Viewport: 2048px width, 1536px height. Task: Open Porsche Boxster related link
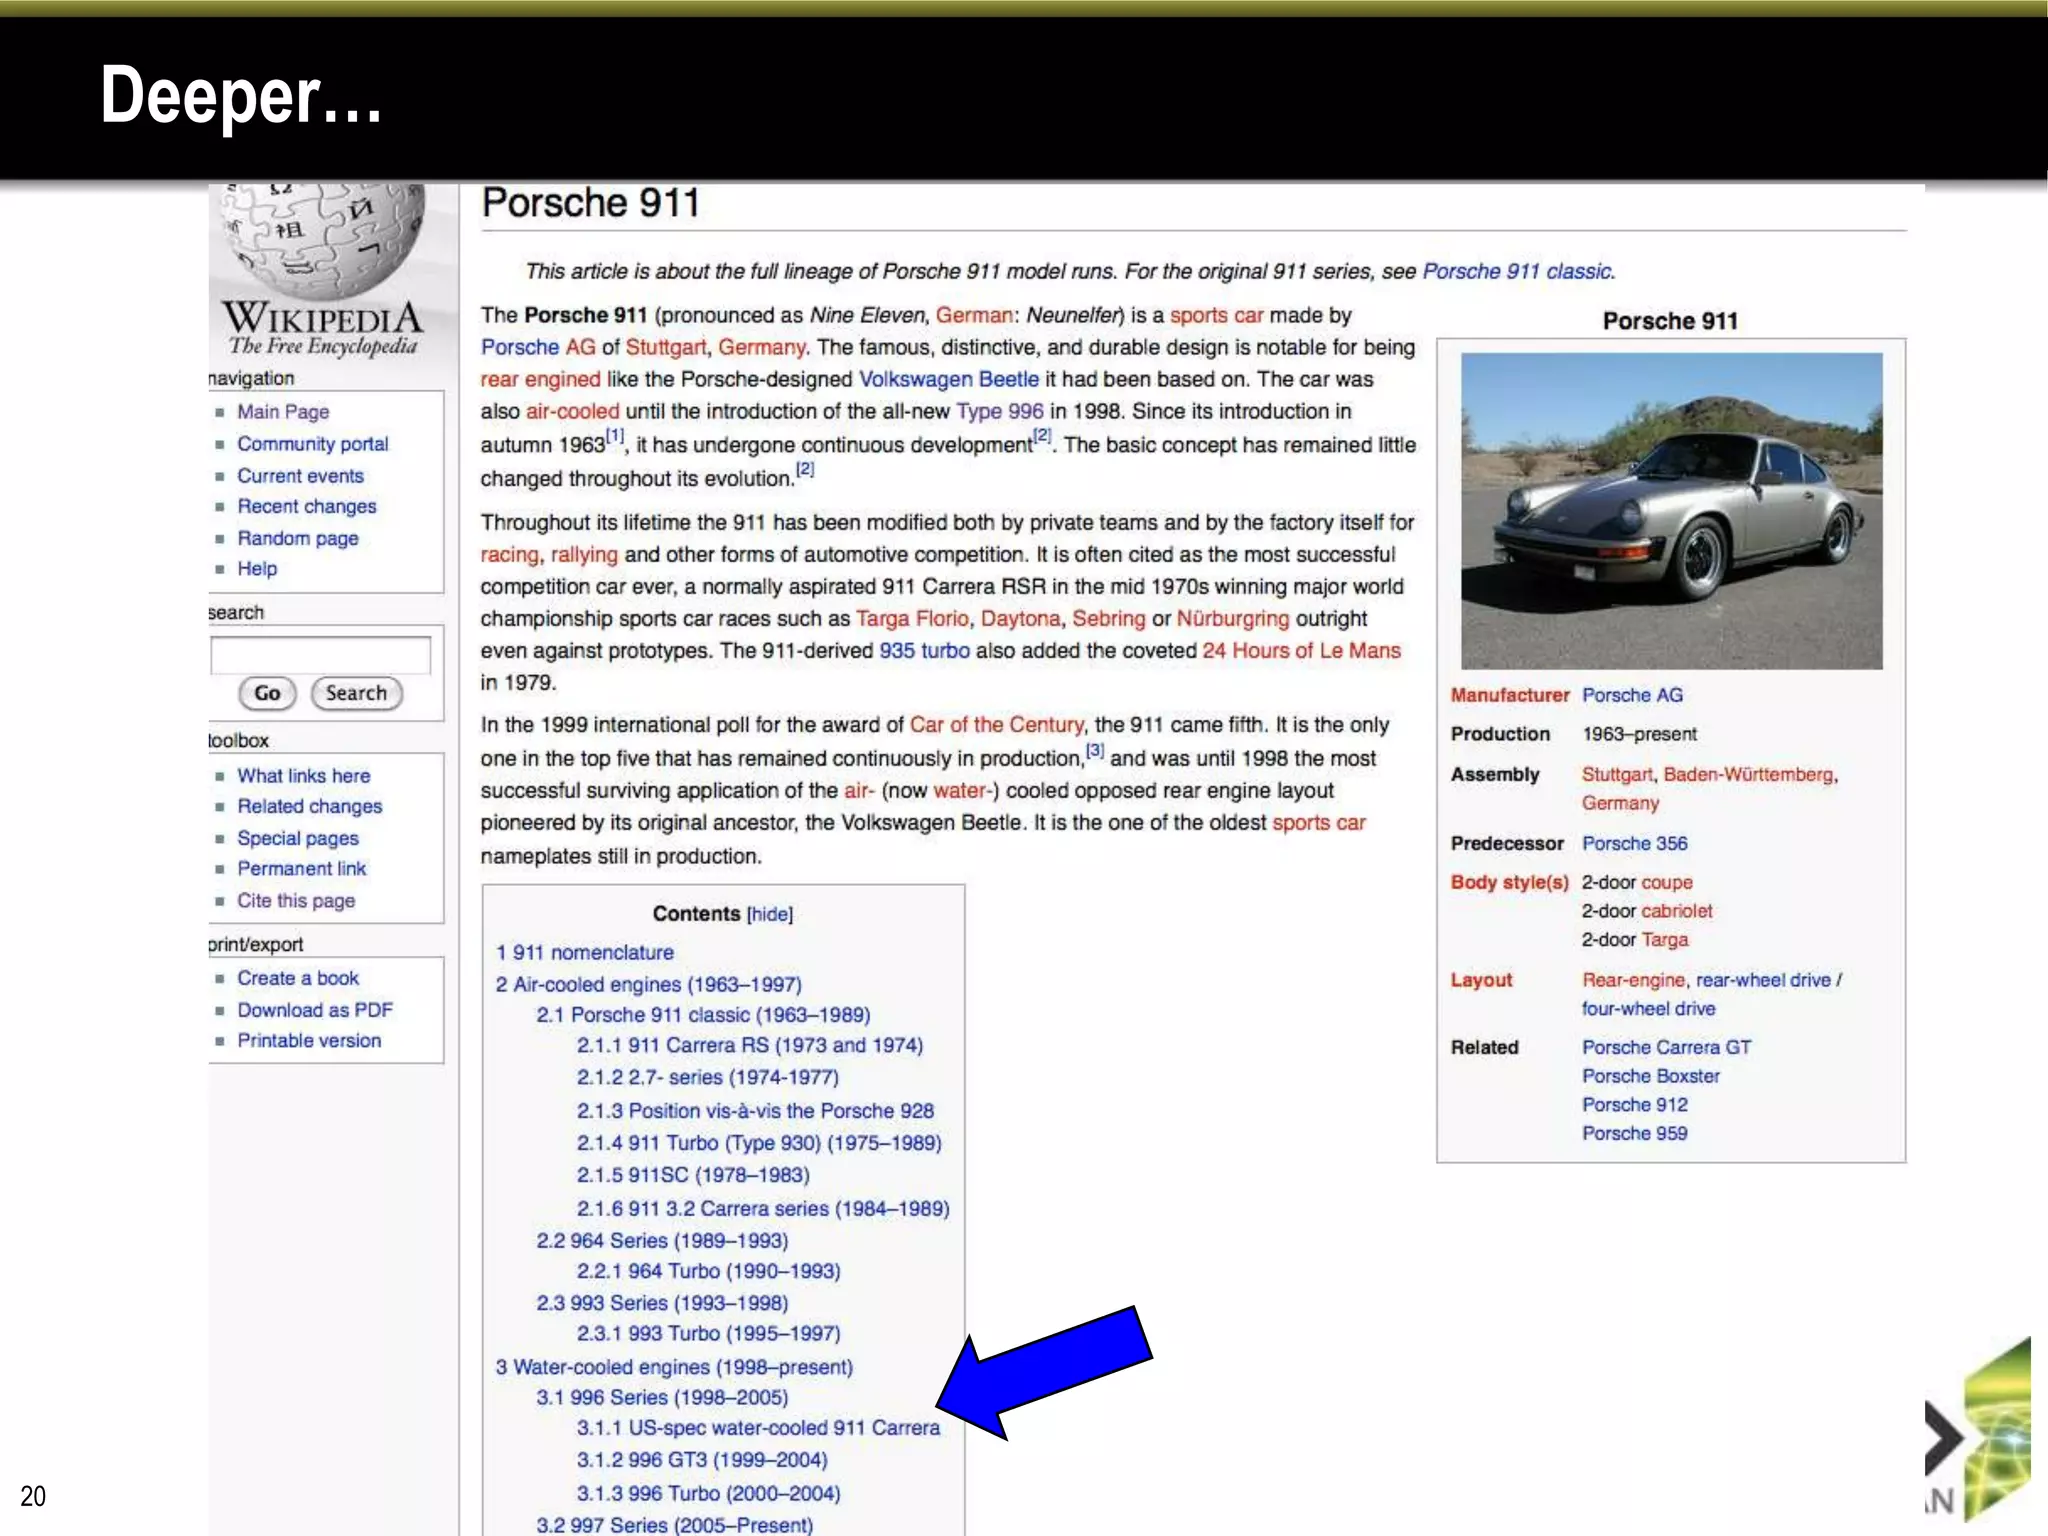pyautogui.click(x=1650, y=1077)
